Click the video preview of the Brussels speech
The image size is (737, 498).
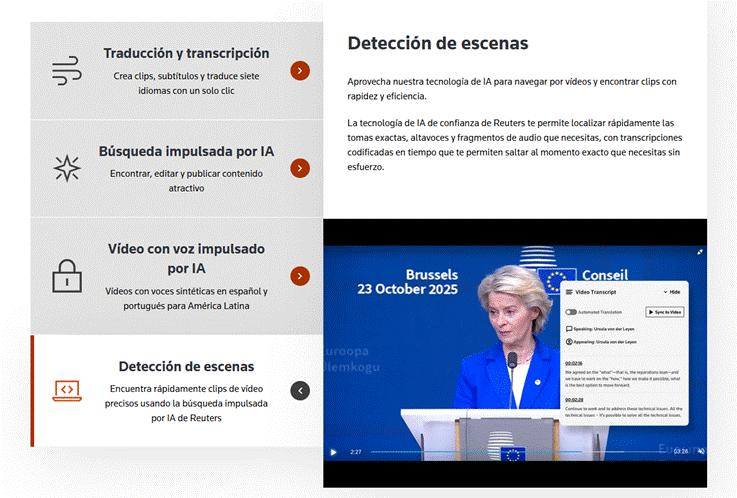tap(515, 353)
